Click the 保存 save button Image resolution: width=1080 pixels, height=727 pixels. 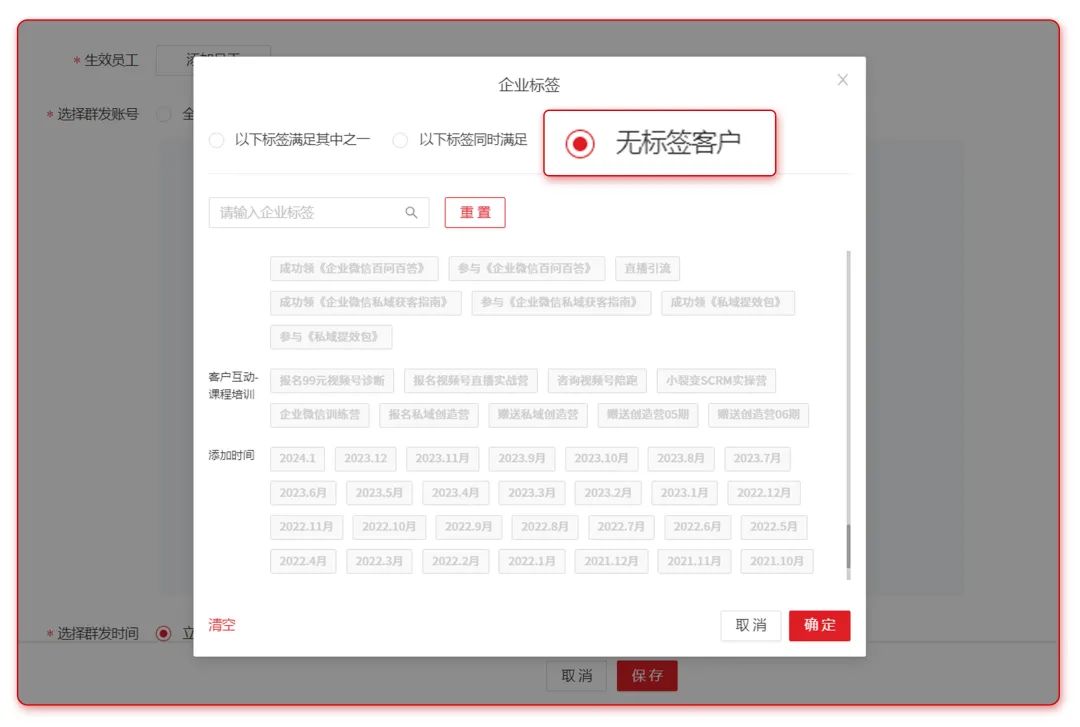tap(647, 675)
